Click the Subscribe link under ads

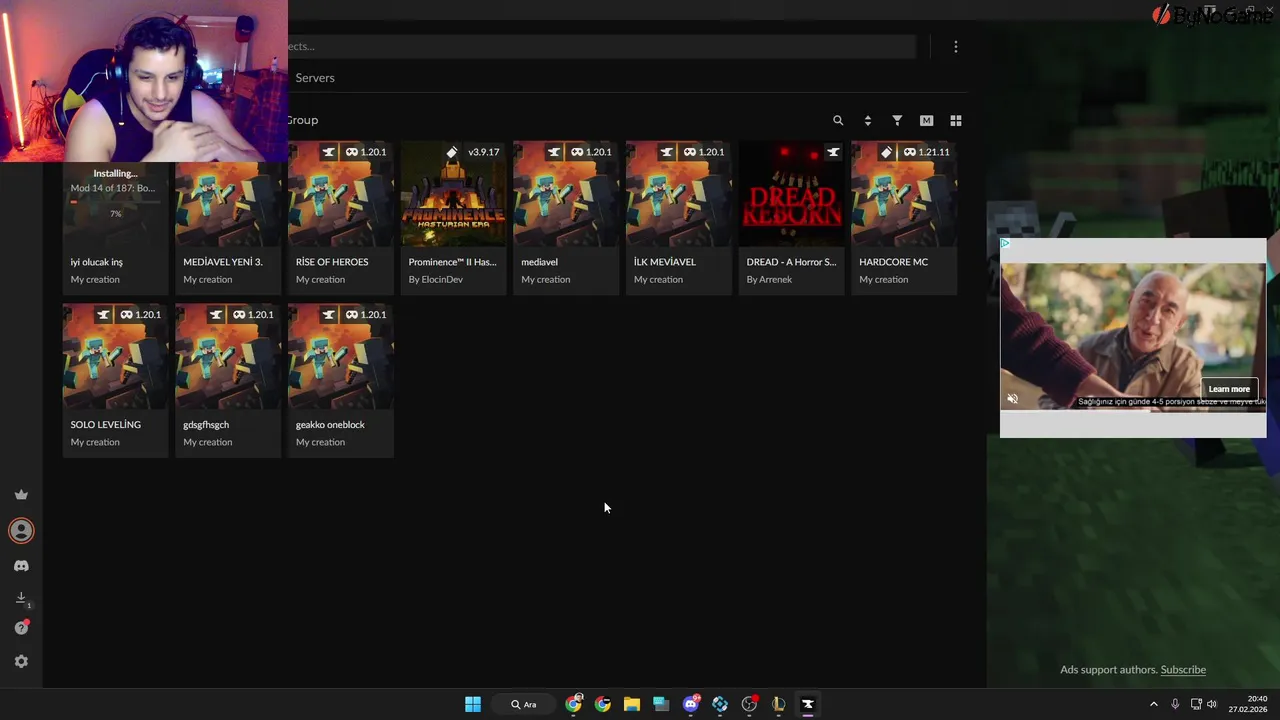click(x=1183, y=670)
